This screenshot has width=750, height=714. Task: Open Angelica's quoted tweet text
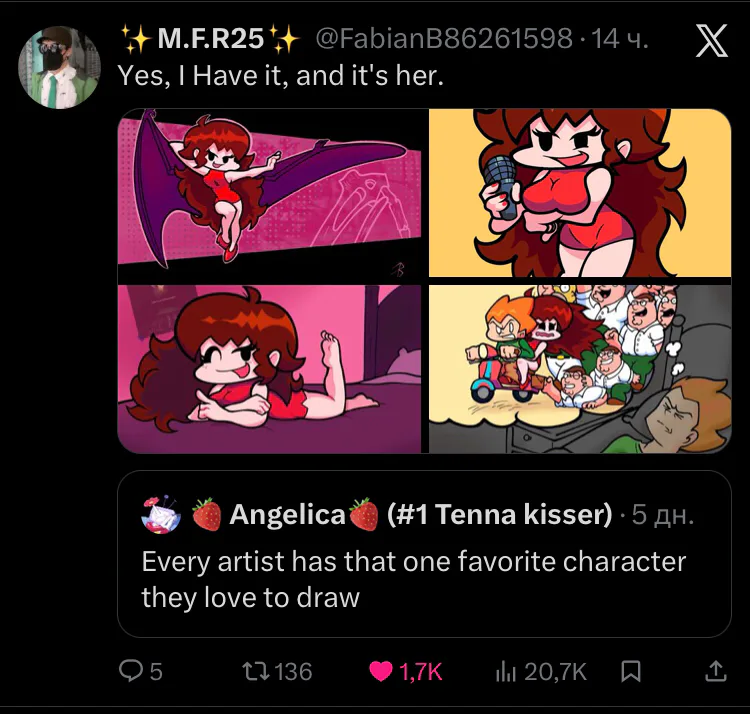click(415, 580)
